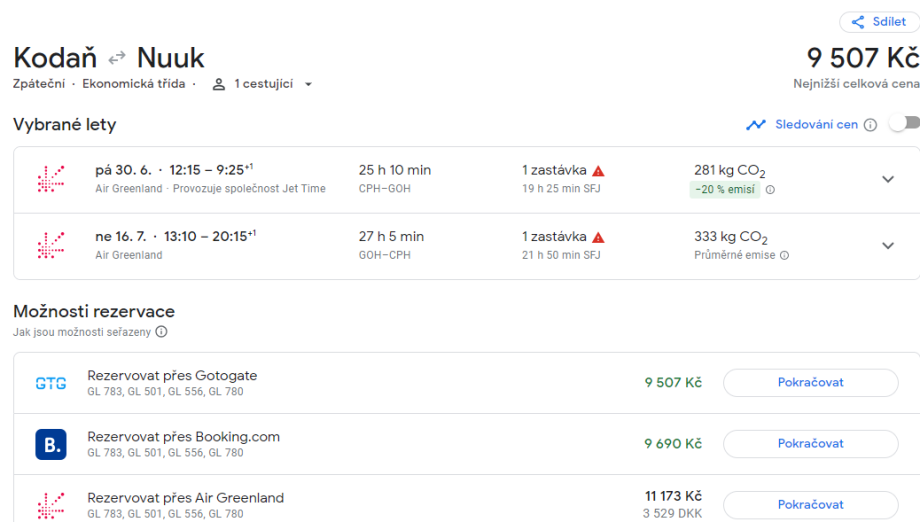Click the price tracking graph icon
This screenshot has width=920, height=522.
coord(756,125)
